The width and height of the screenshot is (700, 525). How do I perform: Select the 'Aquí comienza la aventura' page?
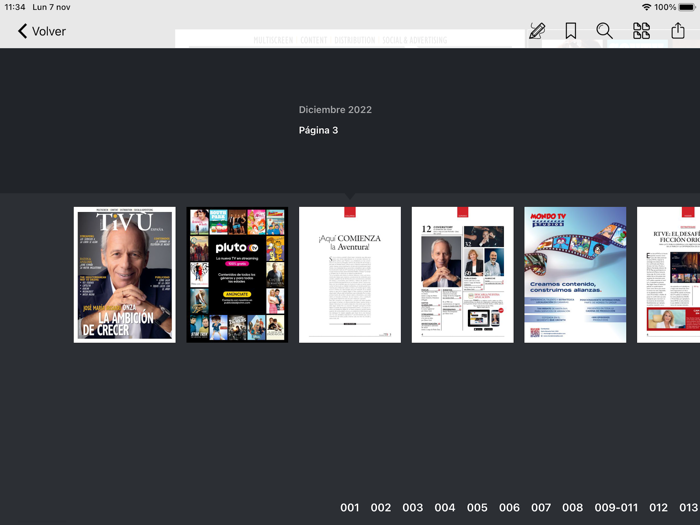point(350,275)
